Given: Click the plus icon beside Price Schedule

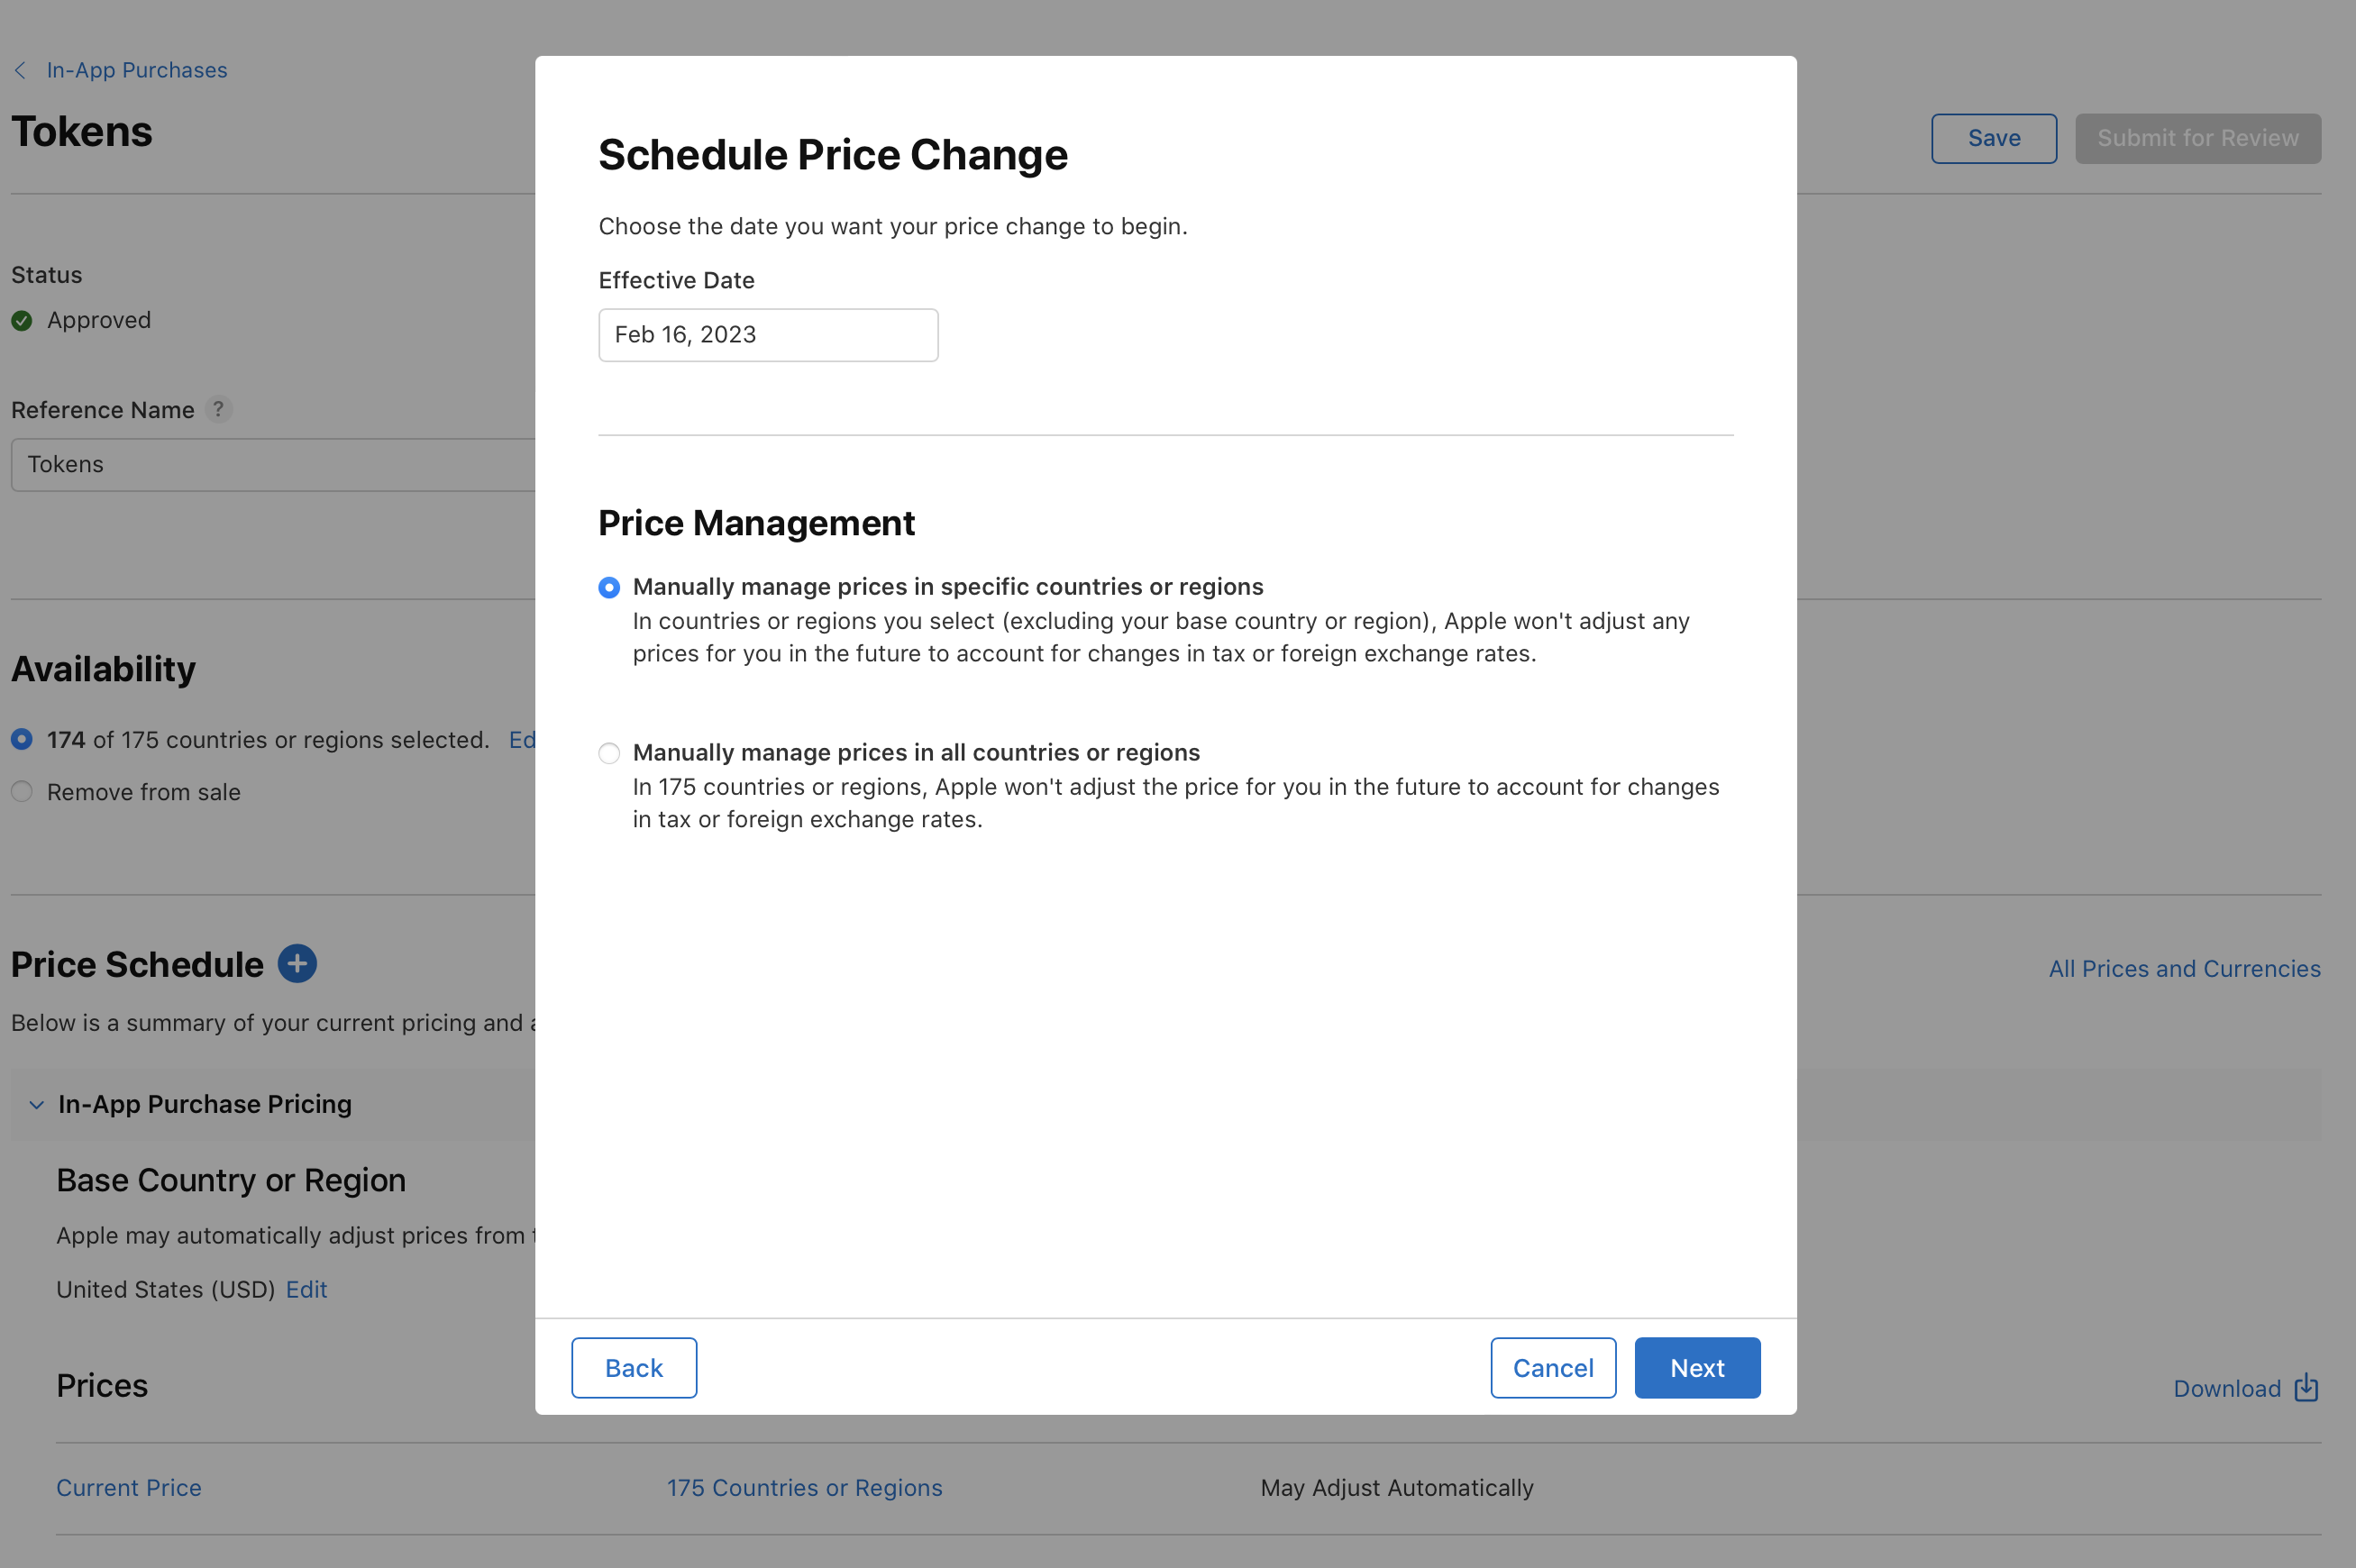Looking at the screenshot, I should coord(297,964).
